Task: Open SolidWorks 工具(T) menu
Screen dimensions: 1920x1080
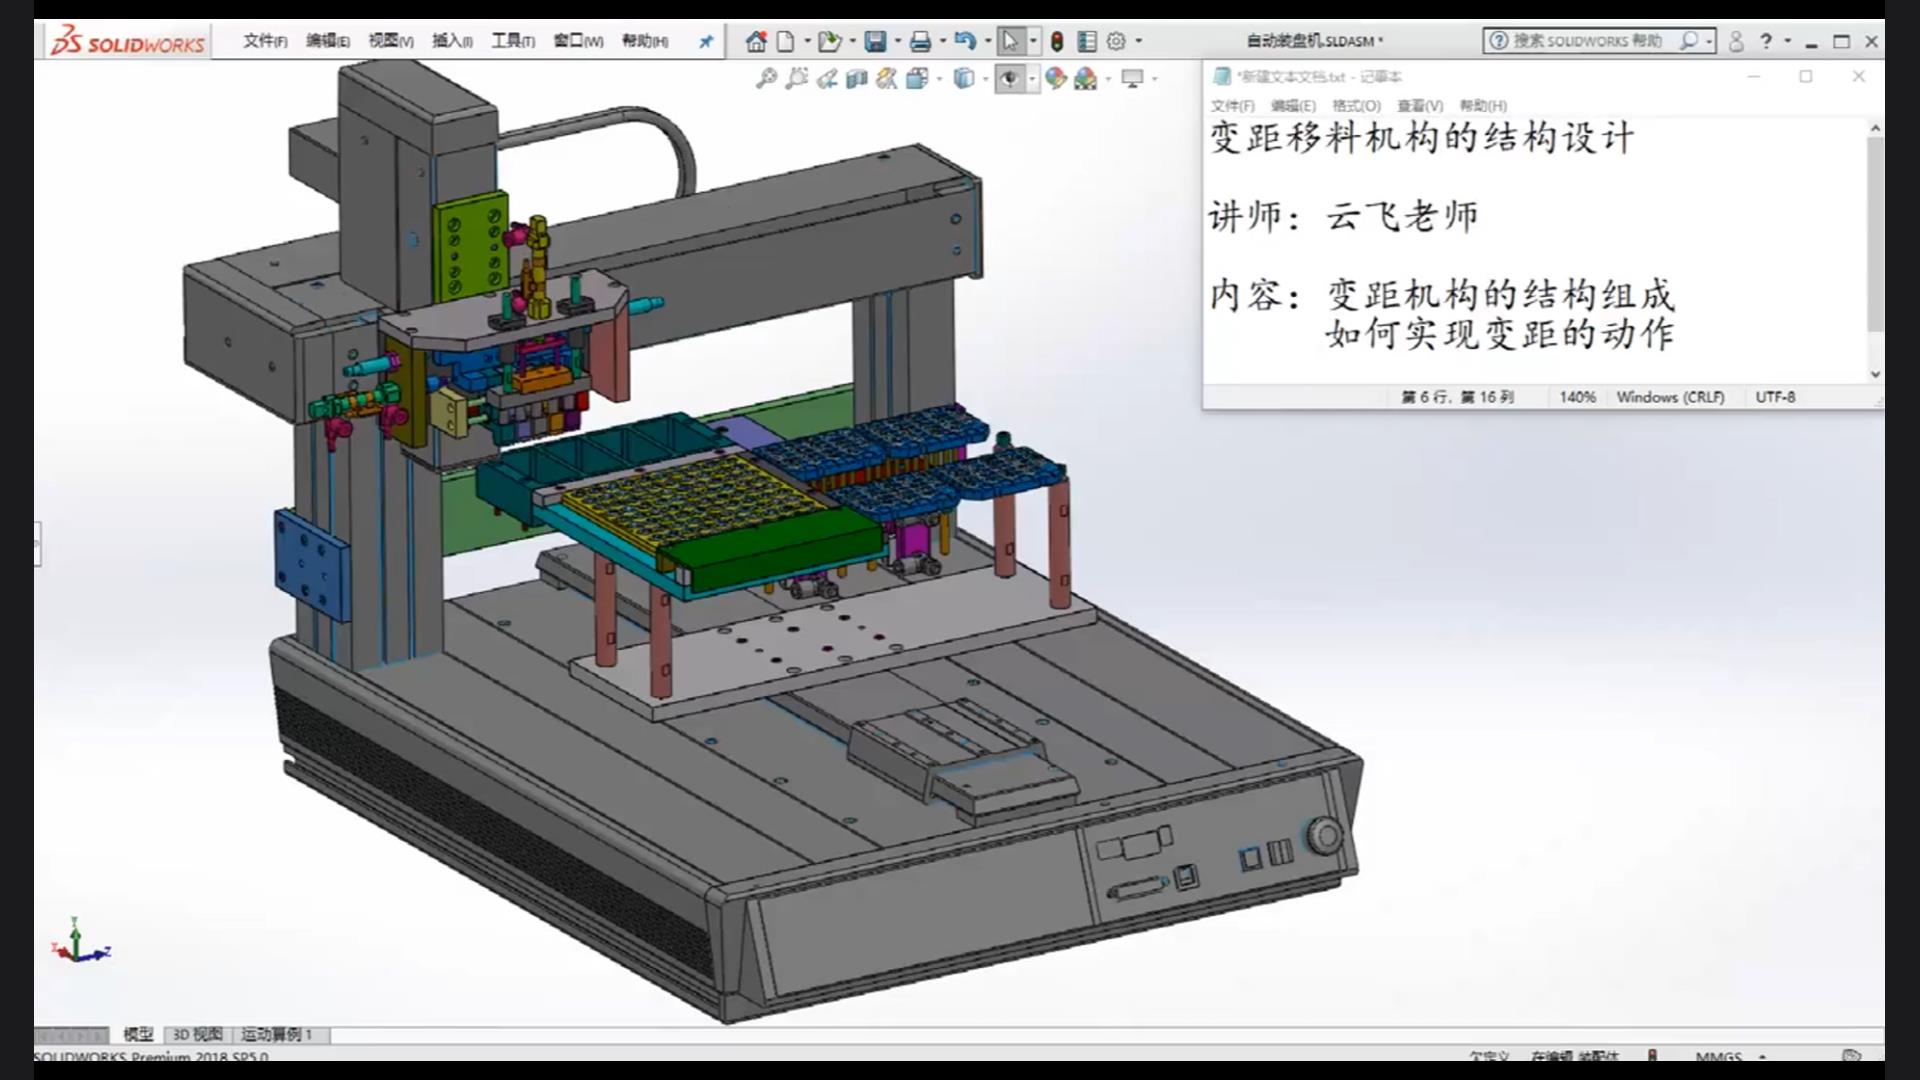Action: pyautogui.click(x=513, y=41)
